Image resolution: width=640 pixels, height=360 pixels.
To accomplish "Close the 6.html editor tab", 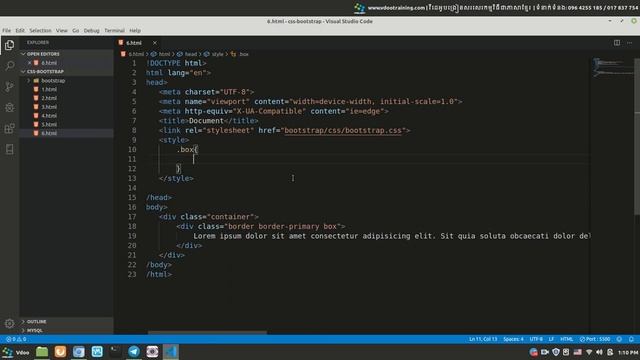I will click(155, 43).
